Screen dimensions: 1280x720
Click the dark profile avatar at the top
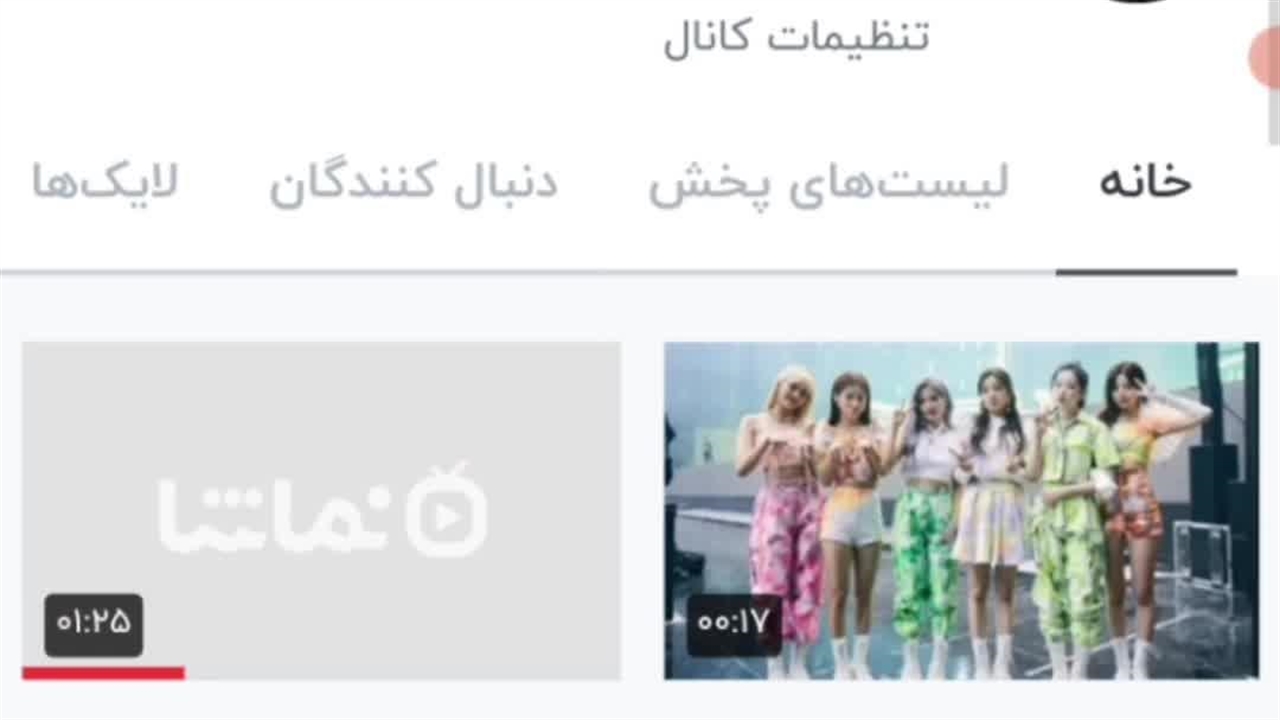[x=1138, y=2]
